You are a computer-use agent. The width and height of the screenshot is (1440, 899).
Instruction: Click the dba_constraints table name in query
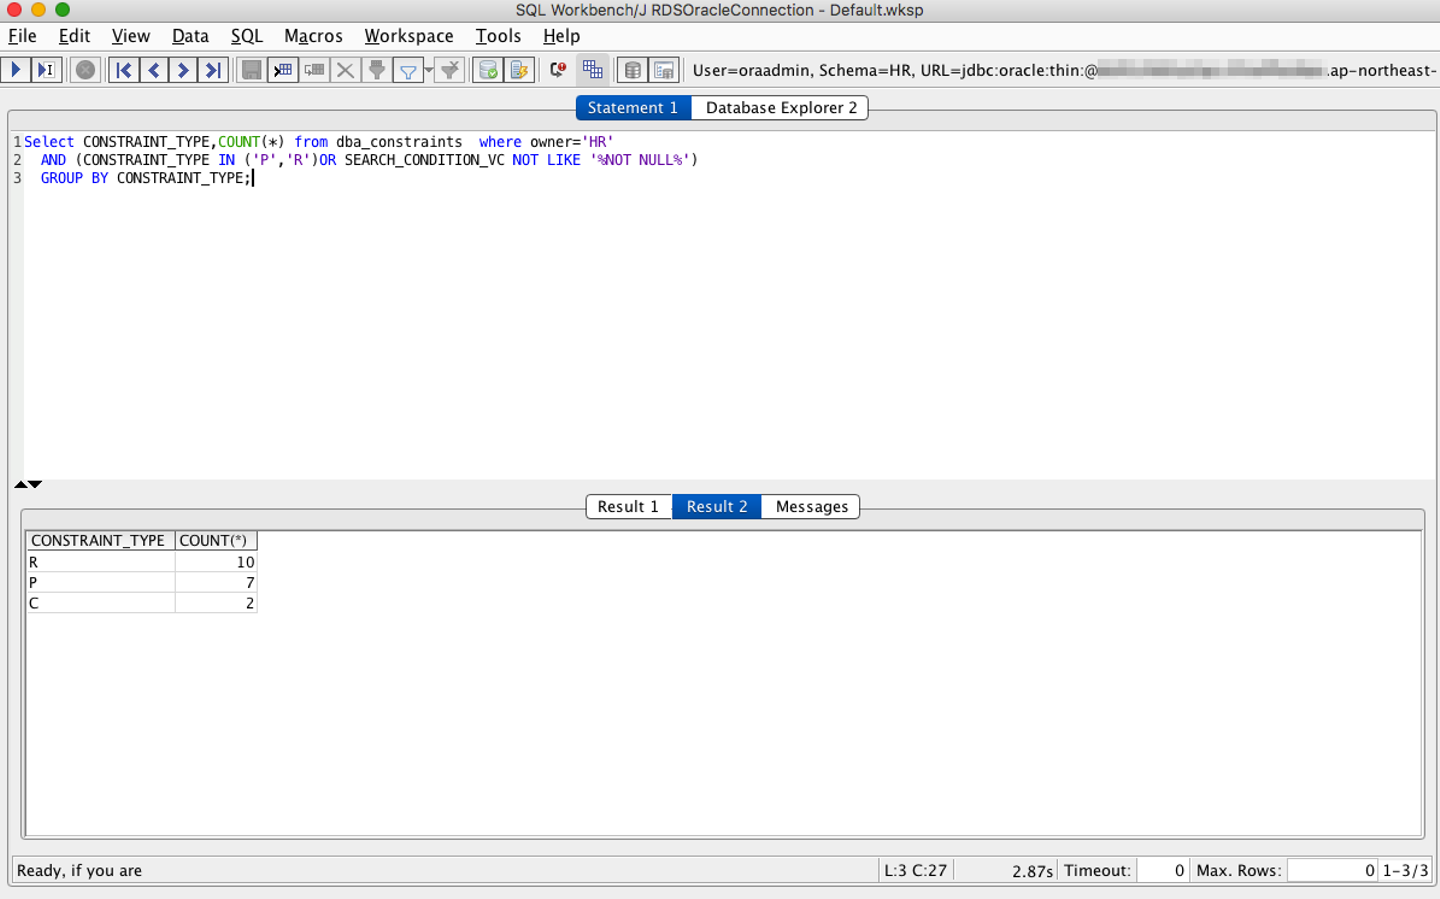399,142
